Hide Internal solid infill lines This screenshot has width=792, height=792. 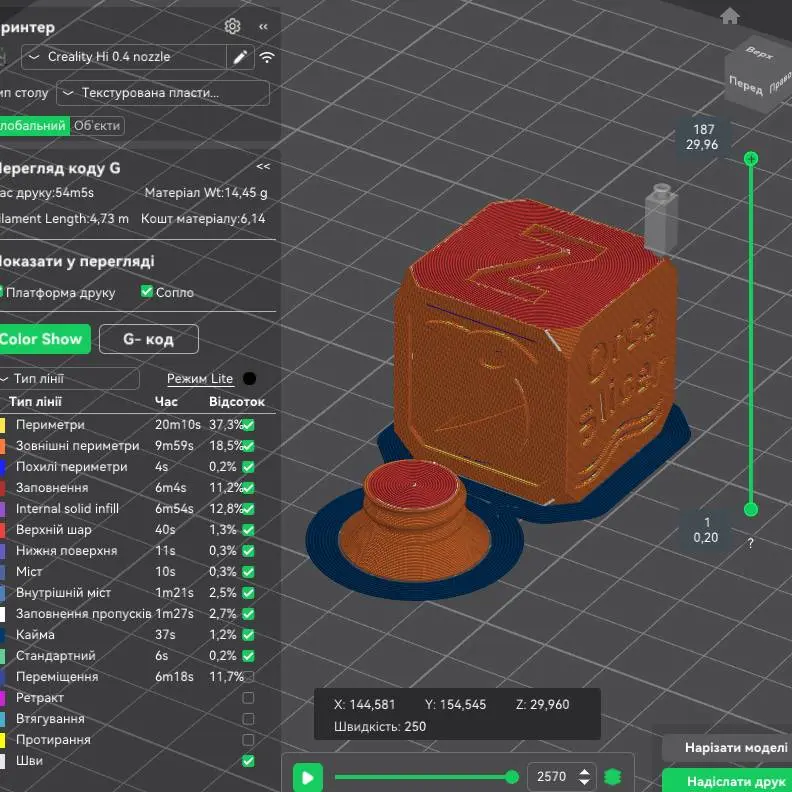click(248, 509)
